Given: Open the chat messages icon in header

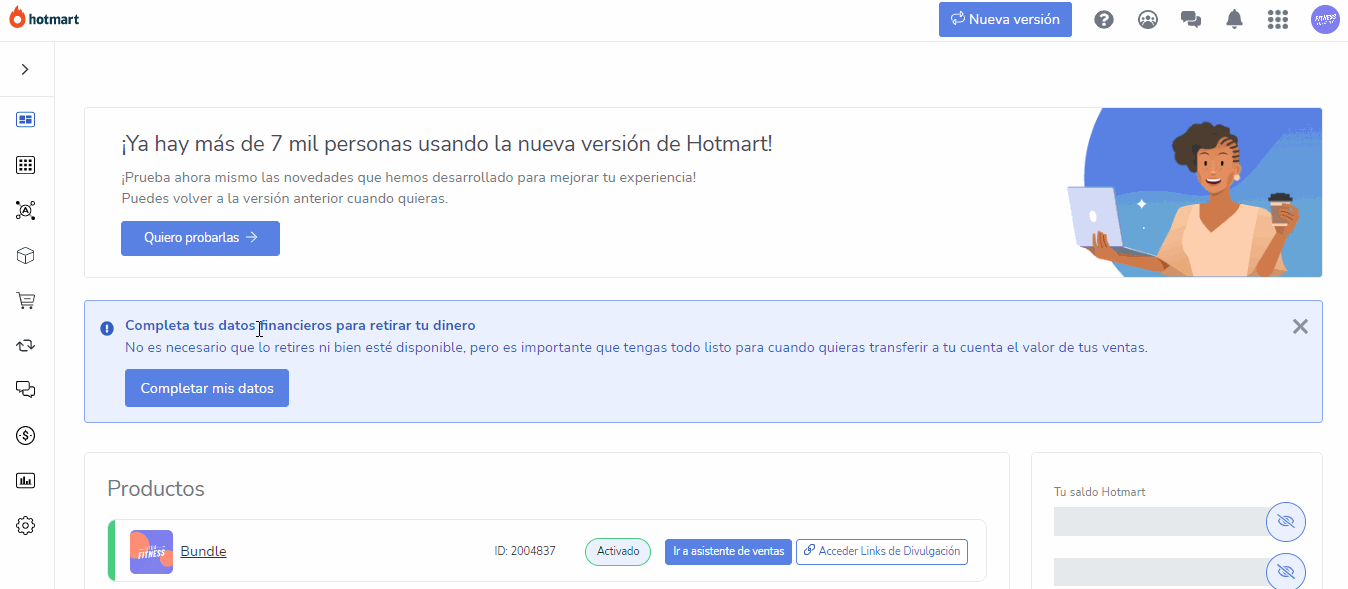Looking at the screenshot, I should 1191,19.
